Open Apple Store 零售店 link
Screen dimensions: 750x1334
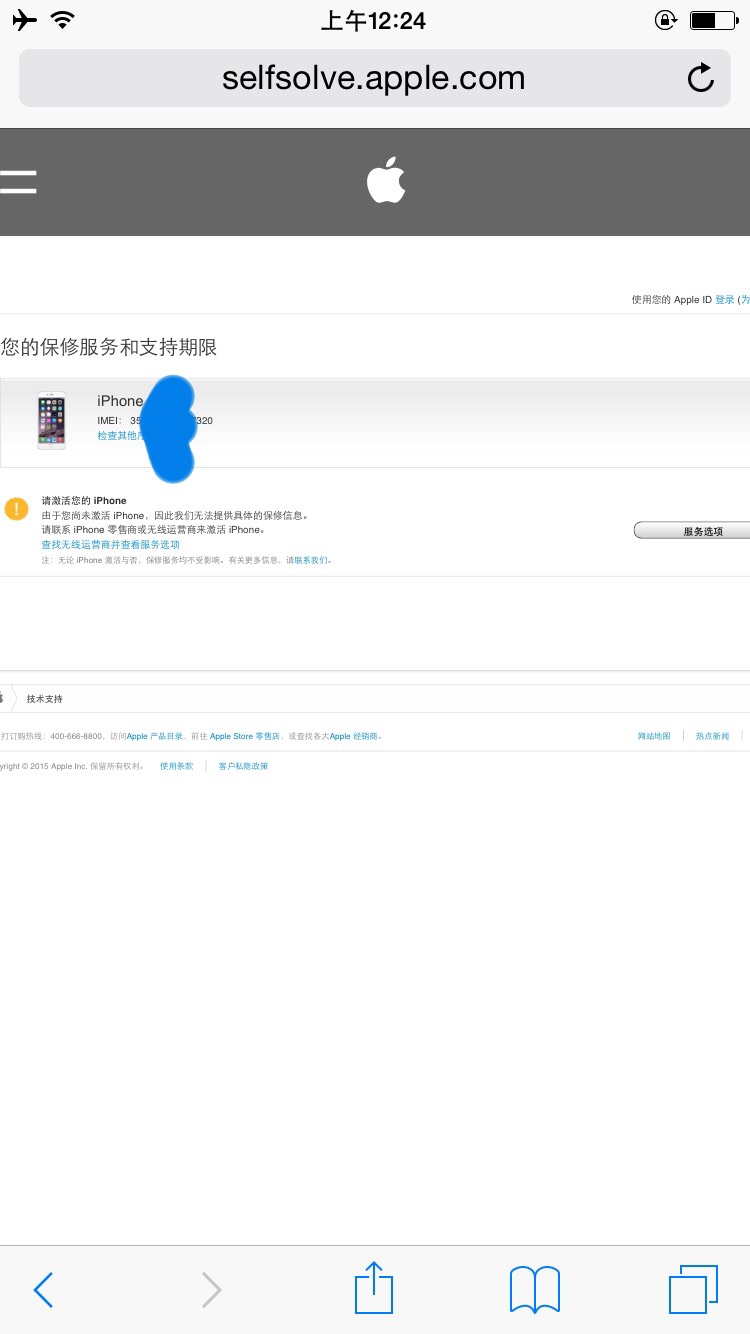tap(245, 736)
